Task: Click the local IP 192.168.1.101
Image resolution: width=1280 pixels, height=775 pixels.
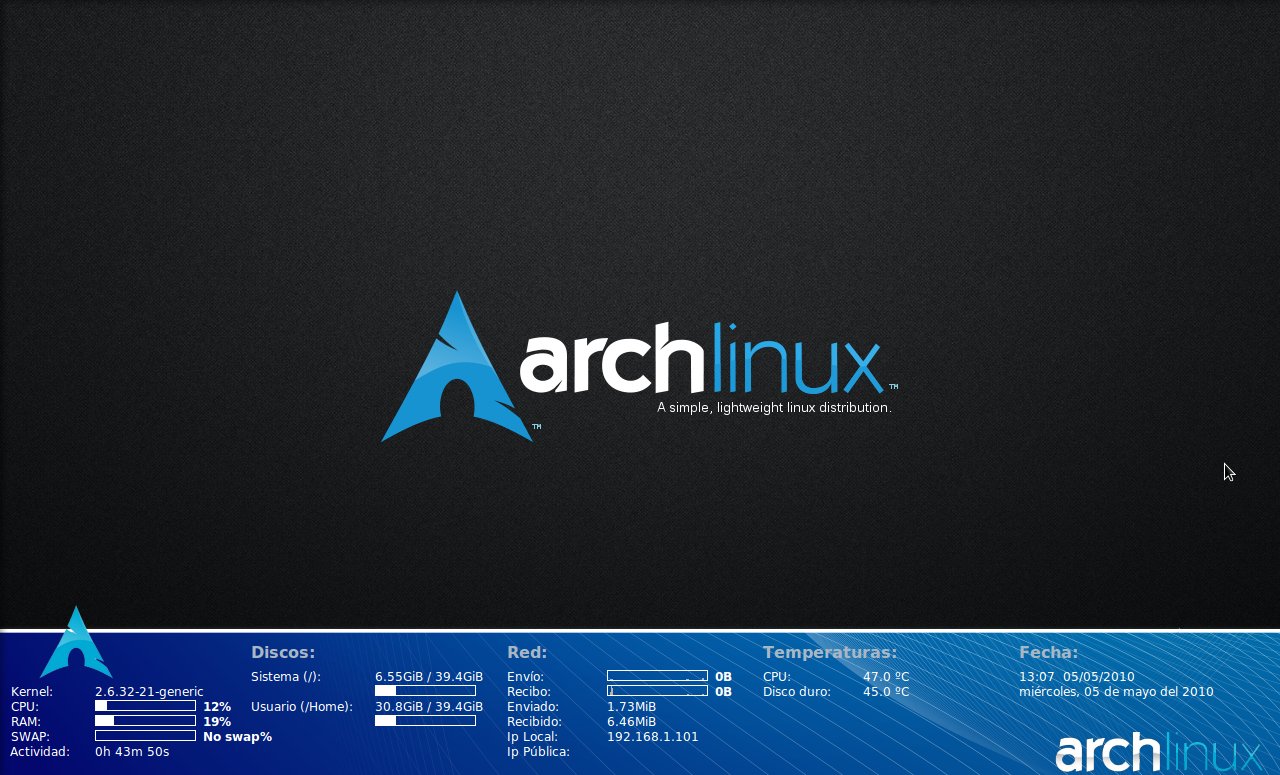Action: (x=653, y=736)
